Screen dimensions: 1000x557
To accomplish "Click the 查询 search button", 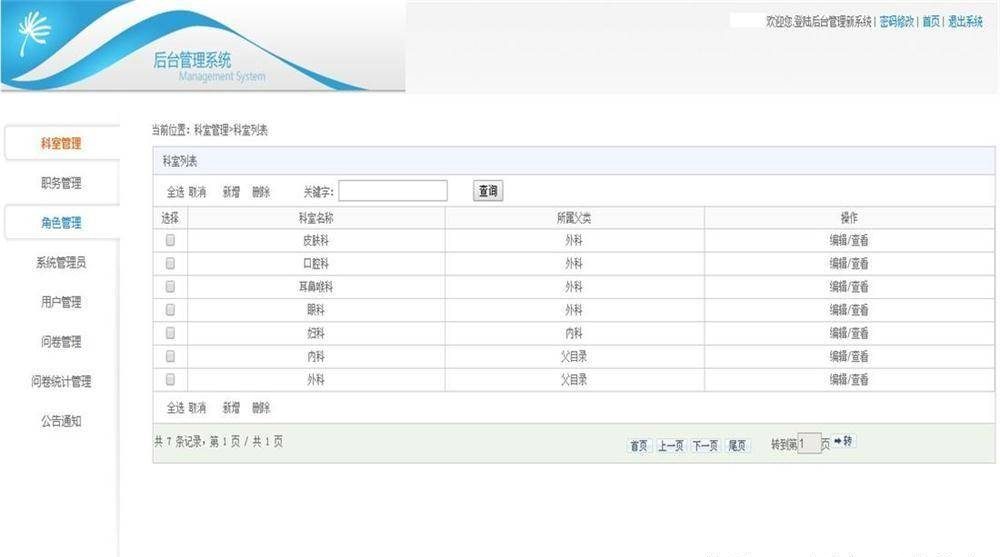I will click(x=488, y=191).
